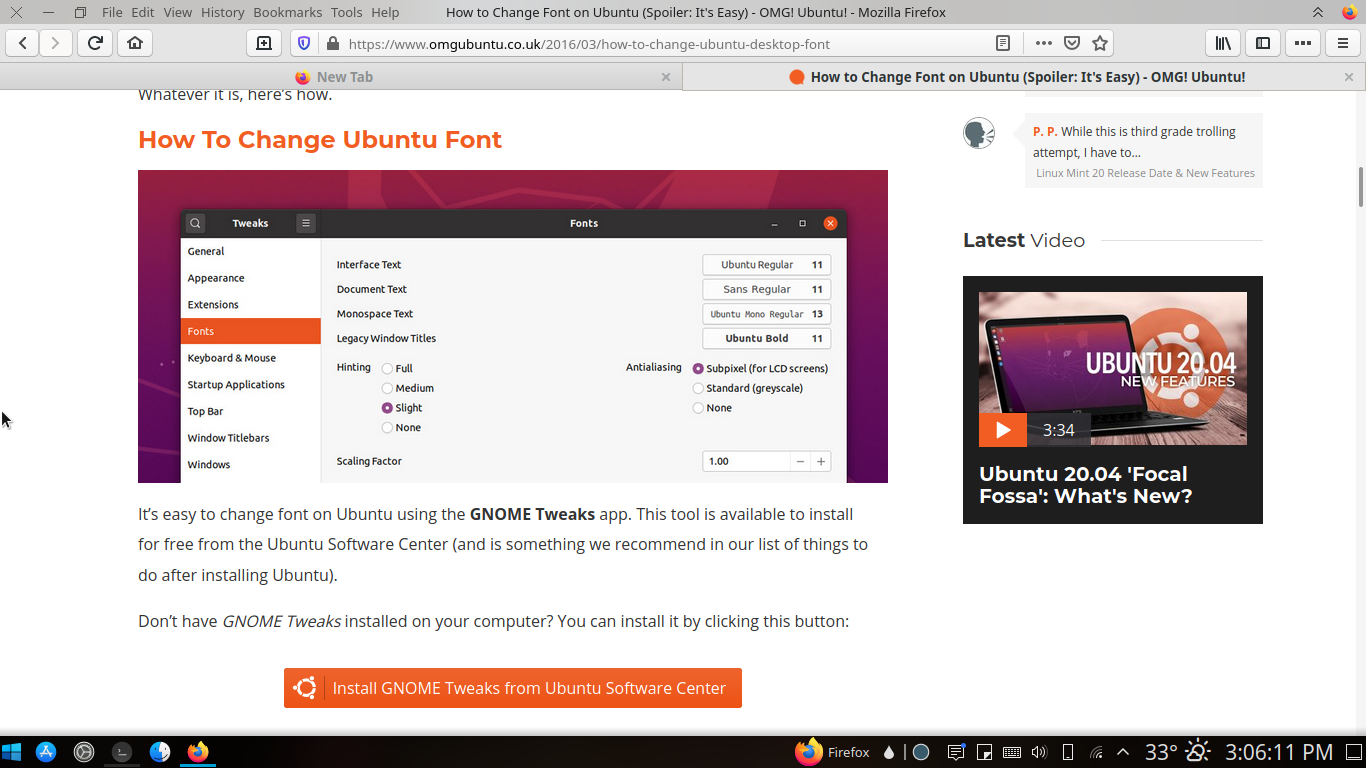
Task: Expand hidden system tray icons
Action: coord(1122,752)
